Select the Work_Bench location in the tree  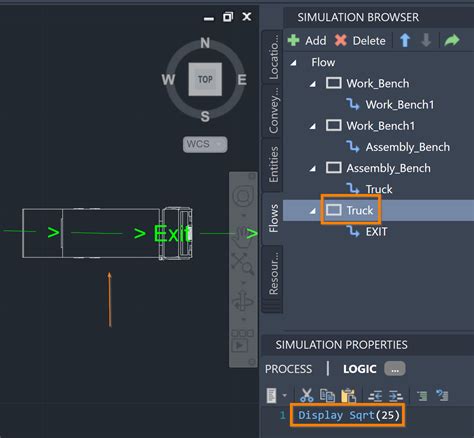coord(377,83)
